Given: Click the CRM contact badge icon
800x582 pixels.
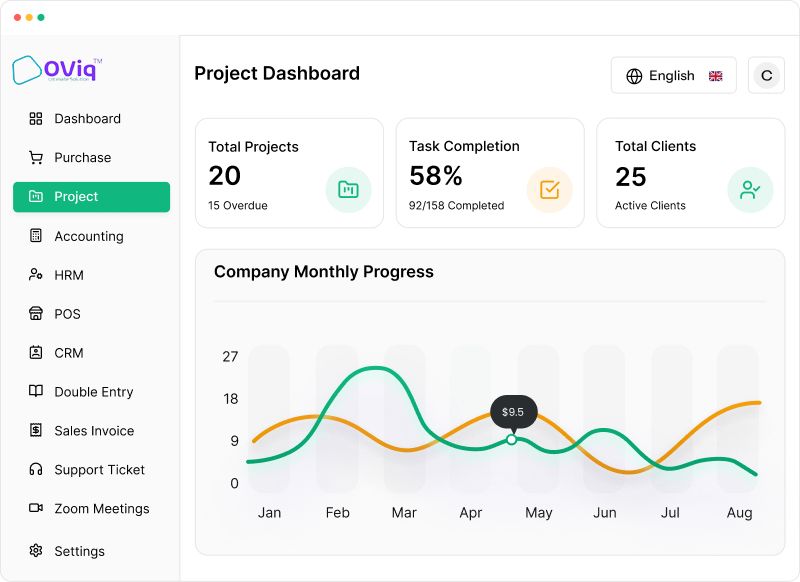Looking at the screenshot, I should coord(36,352).
